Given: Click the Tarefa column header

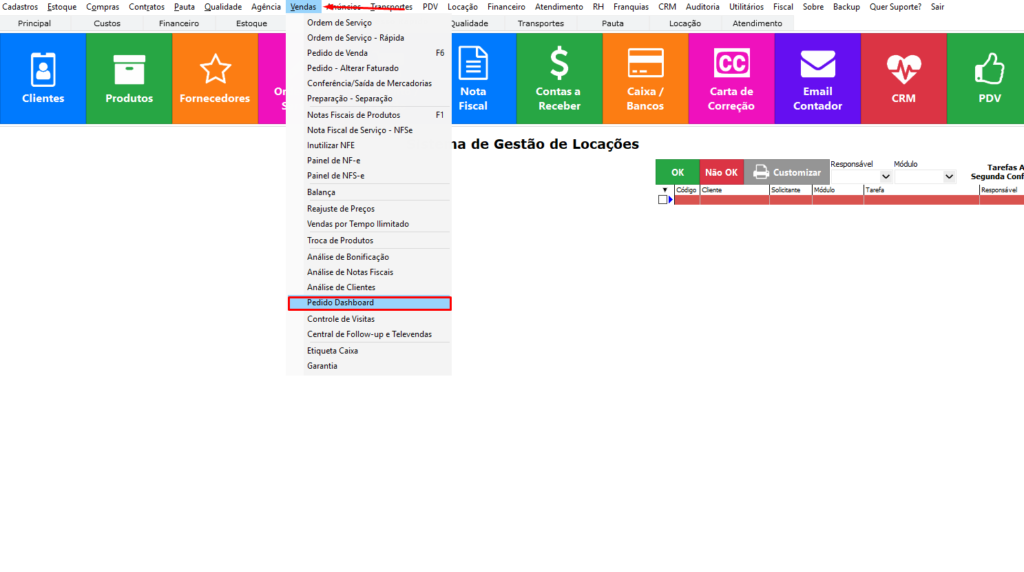Looking at the screenshot, I should [920, 189].
